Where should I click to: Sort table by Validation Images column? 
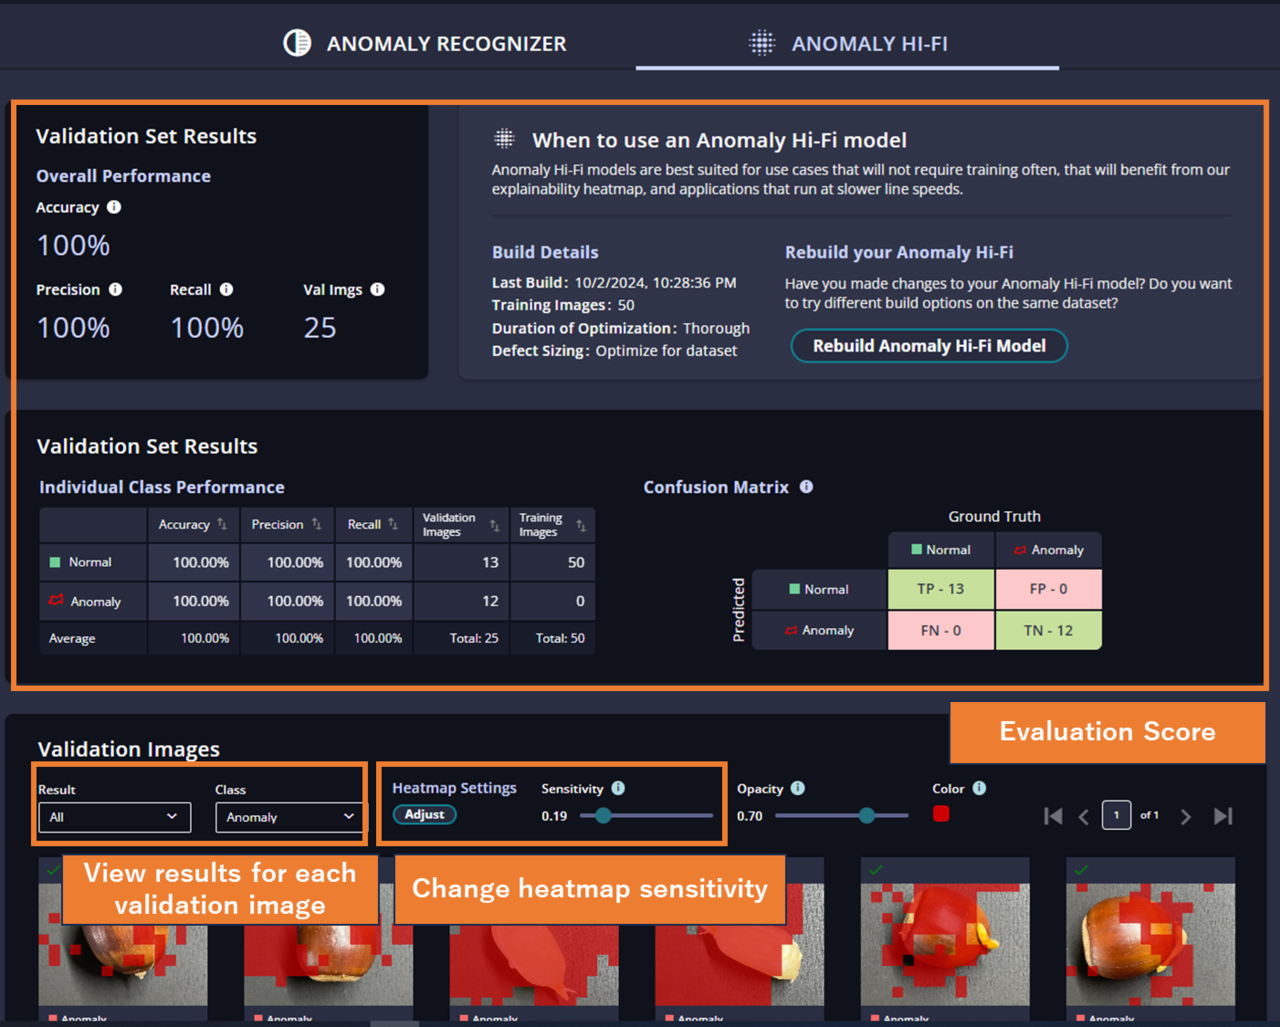tap(494, 525)
